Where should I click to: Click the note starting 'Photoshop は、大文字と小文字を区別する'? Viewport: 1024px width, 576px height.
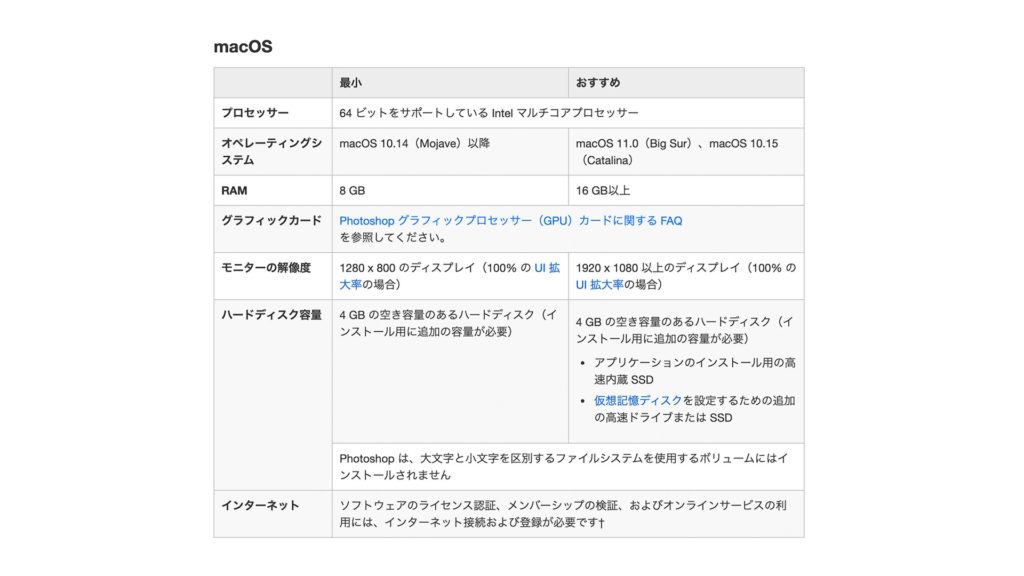pyautogui.click(x=564, y=467)
